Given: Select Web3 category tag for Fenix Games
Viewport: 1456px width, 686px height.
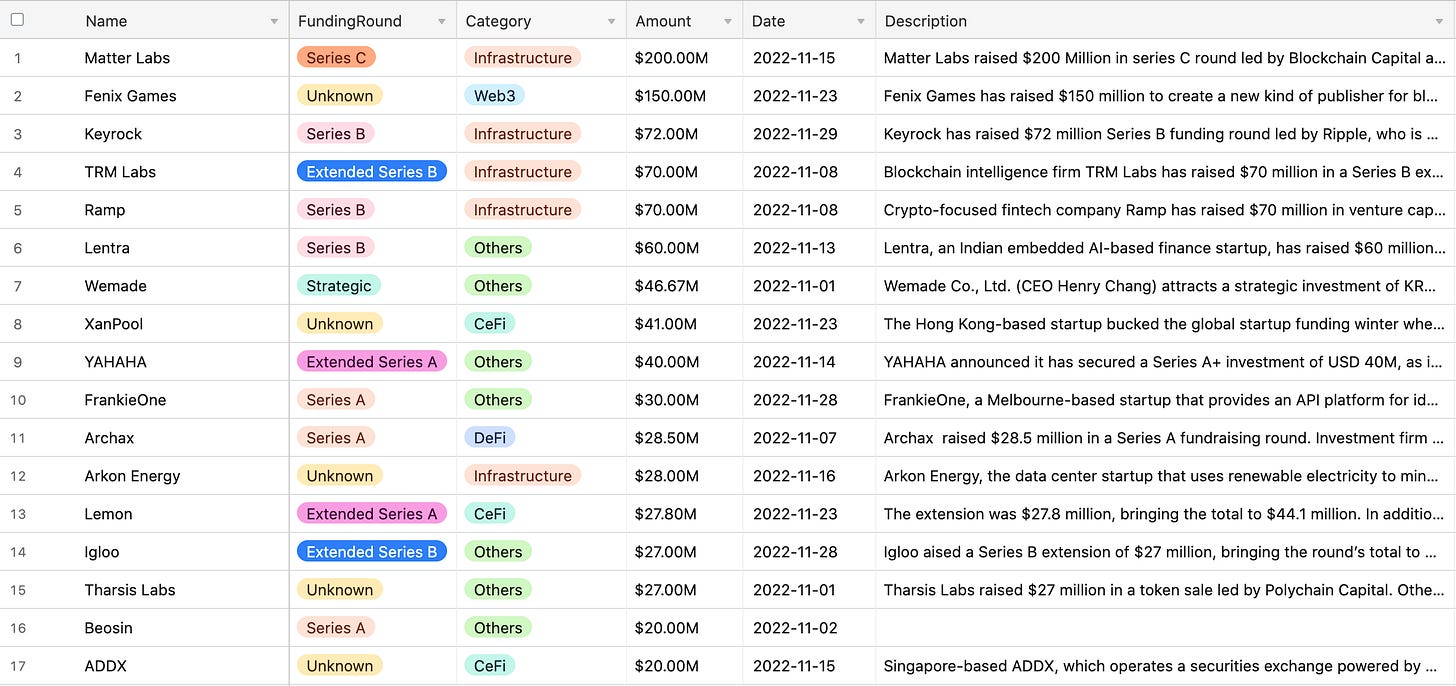Looking at the screenshot, I should (x=494, y=96).
